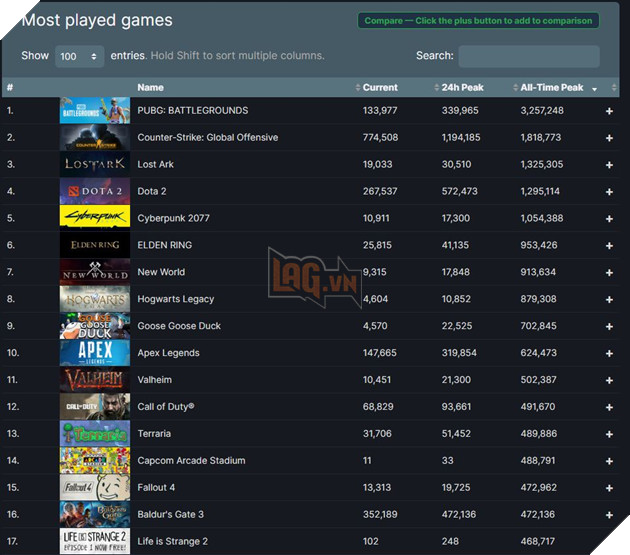Screen dimensions: 630x555
Task: Select the 24h peak value 472,136
Action: (x=458, y=514)
